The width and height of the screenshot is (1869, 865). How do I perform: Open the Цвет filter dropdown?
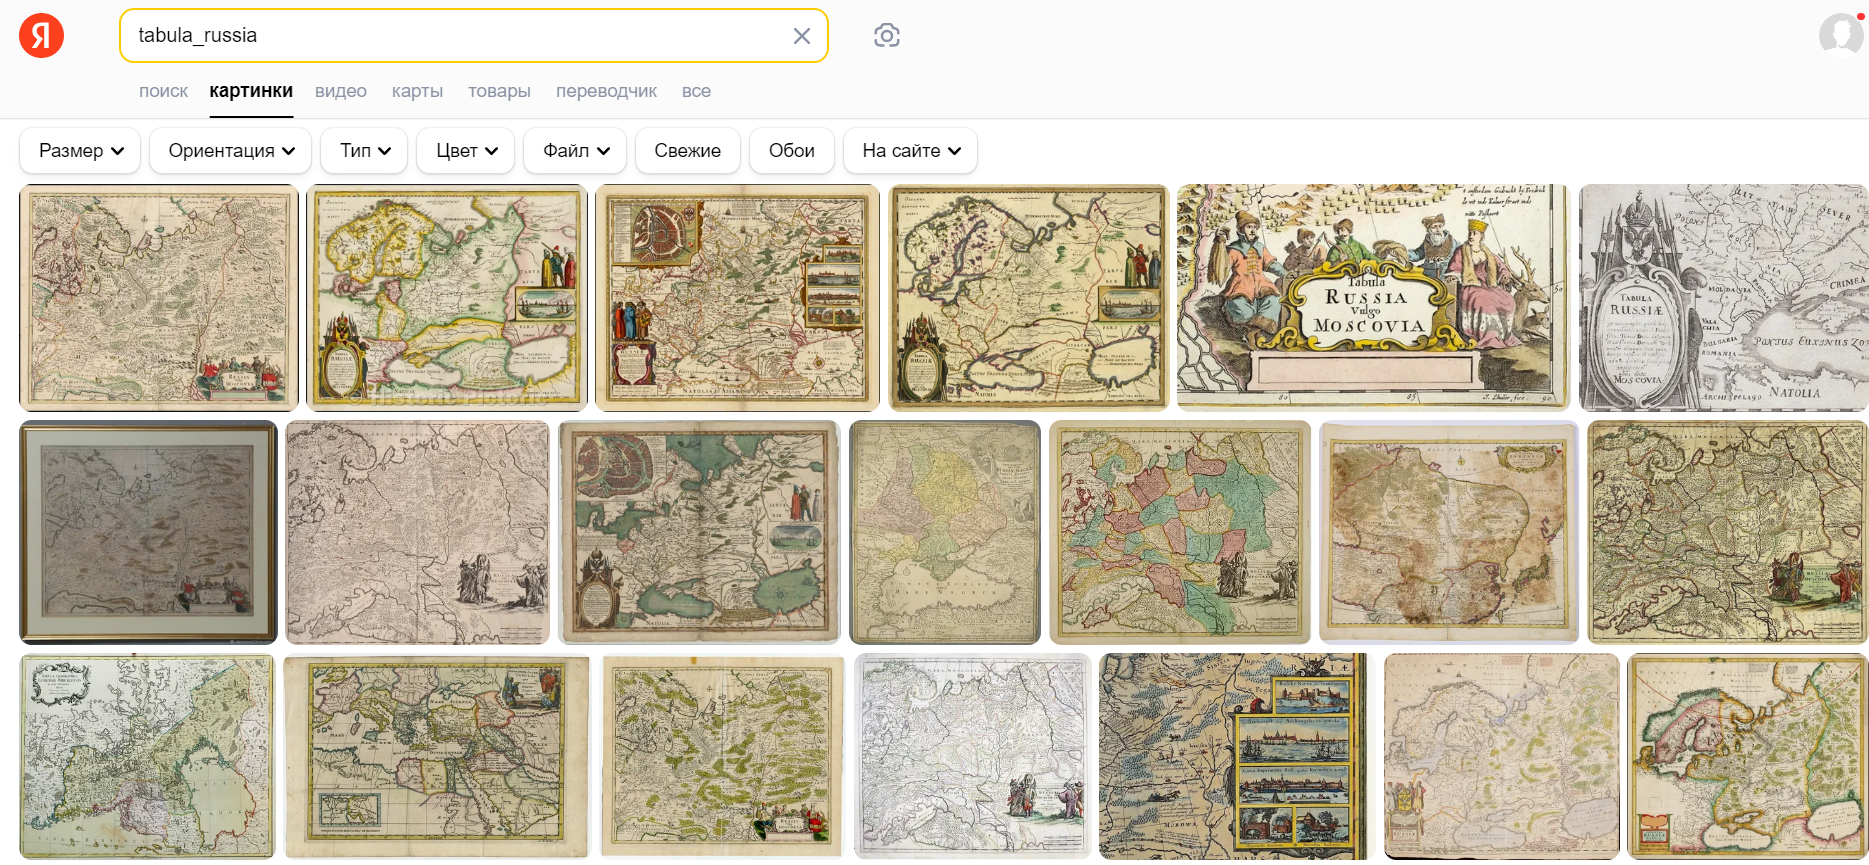(466, 150)
